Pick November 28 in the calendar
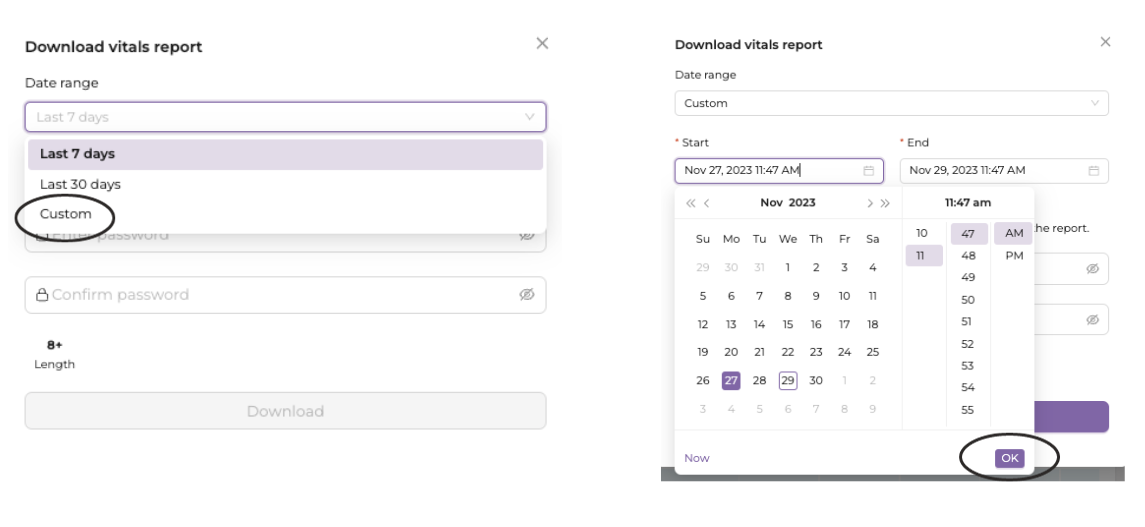 (x=759, y=380)
